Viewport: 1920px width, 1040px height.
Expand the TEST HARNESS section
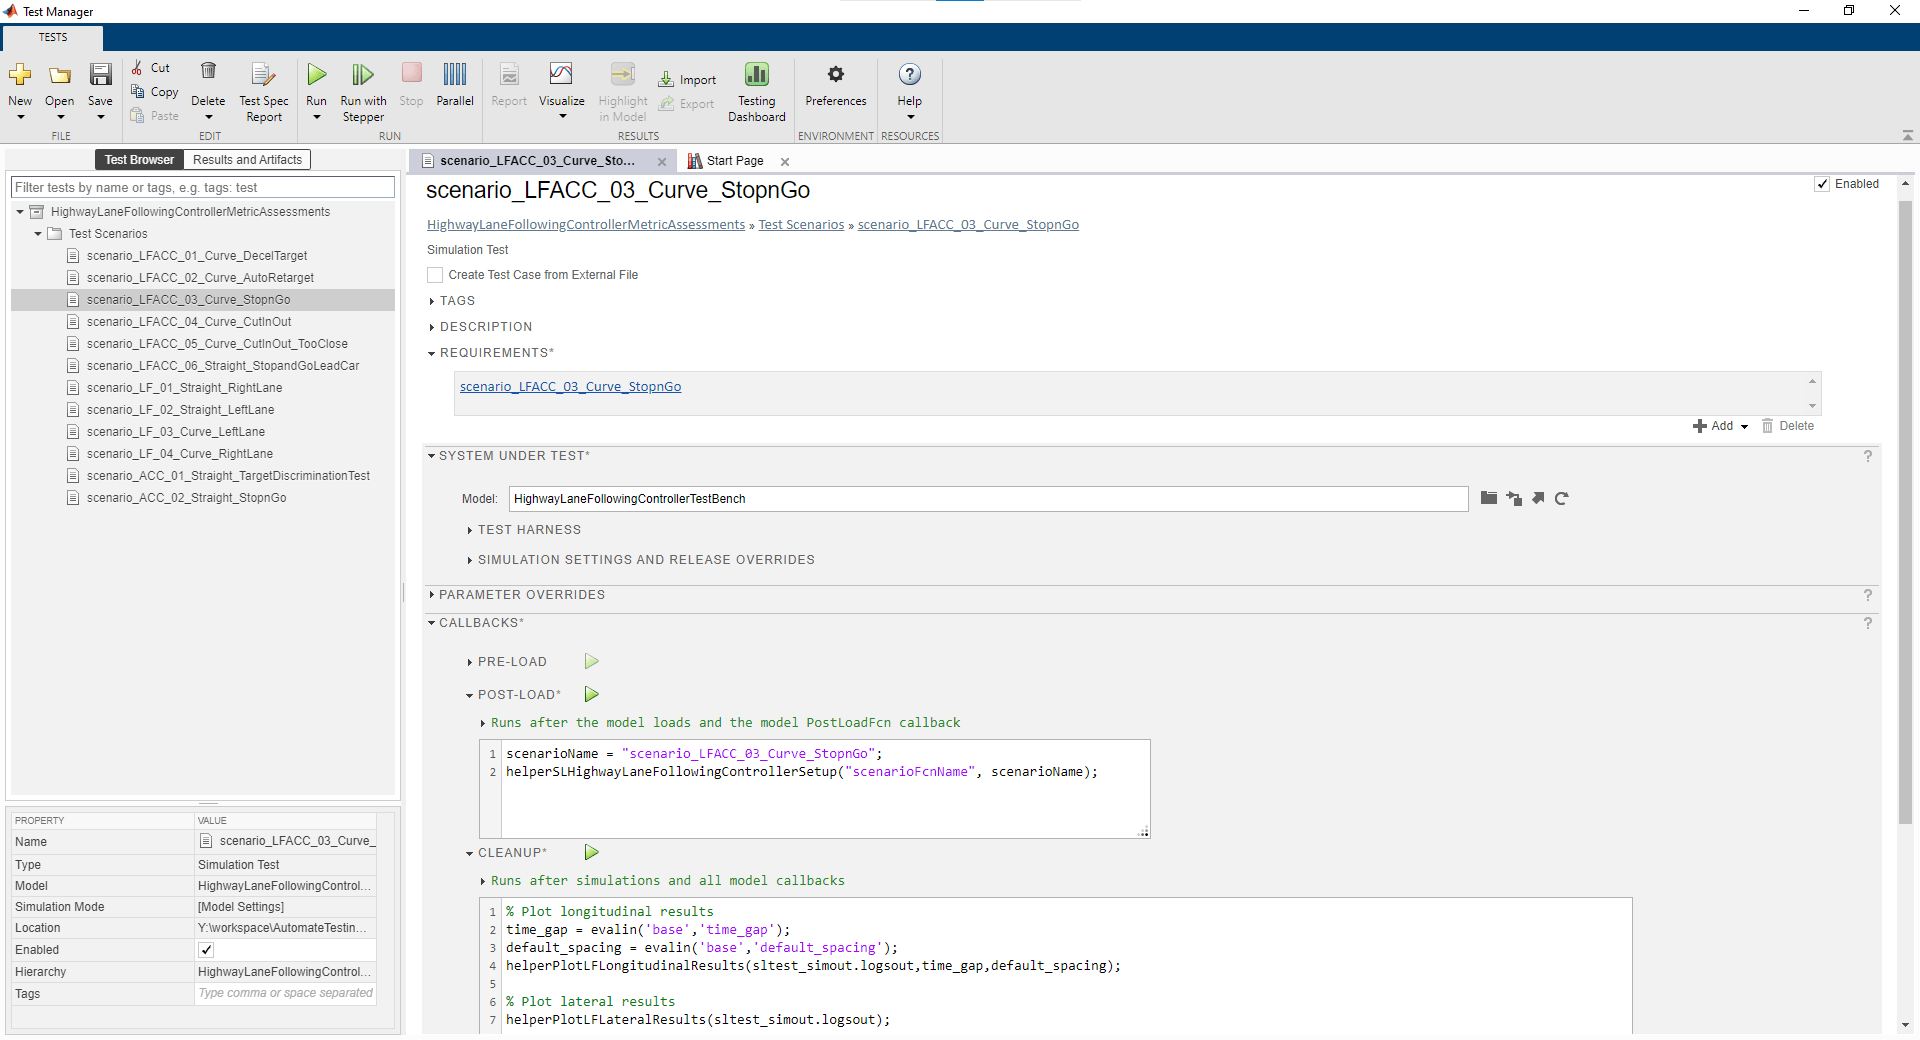[528, 530]
